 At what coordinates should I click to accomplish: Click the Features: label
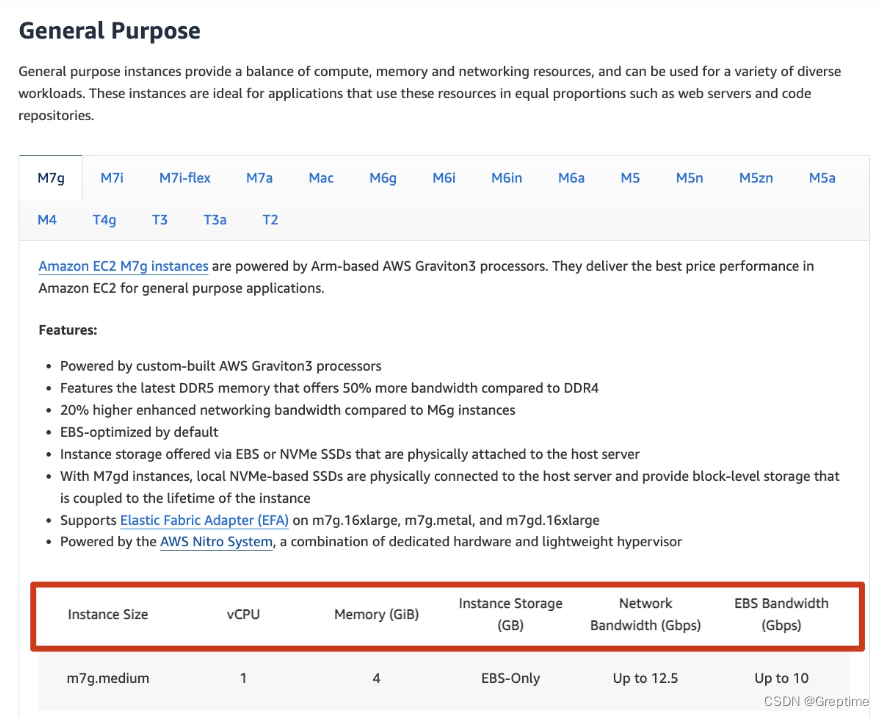point(68,330)
